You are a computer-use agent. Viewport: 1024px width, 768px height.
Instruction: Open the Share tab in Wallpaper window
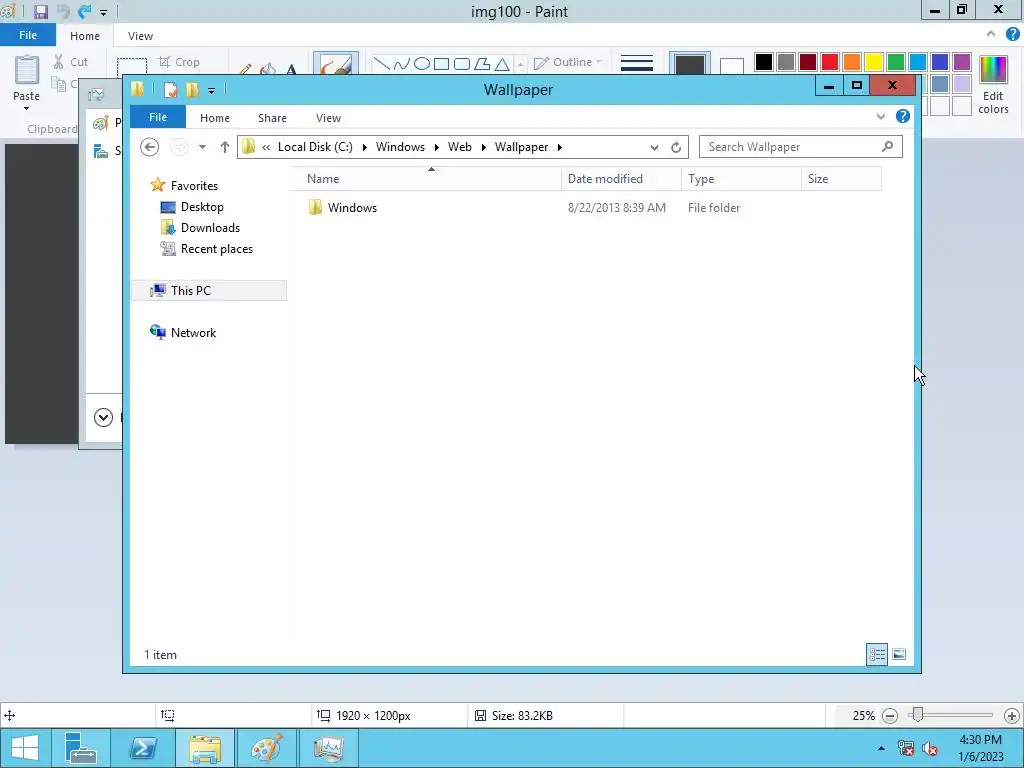(x=272, y=118)
